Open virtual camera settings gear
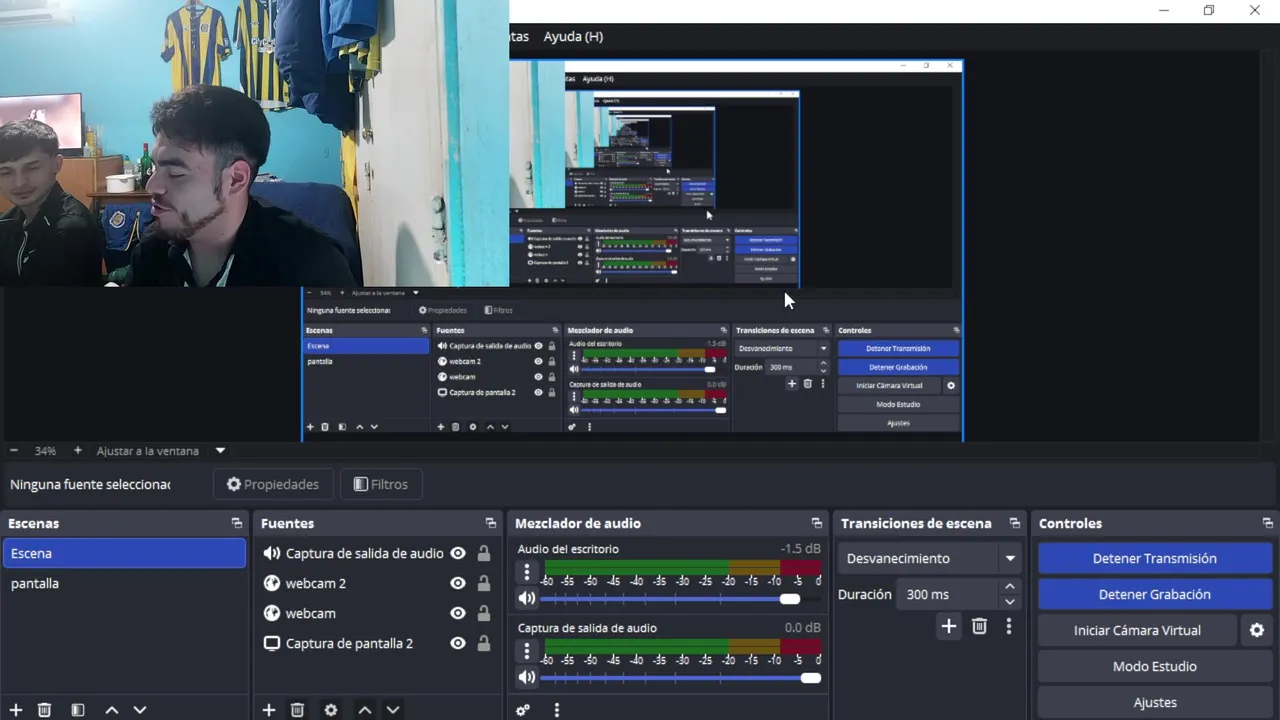 pos(1257,630)
